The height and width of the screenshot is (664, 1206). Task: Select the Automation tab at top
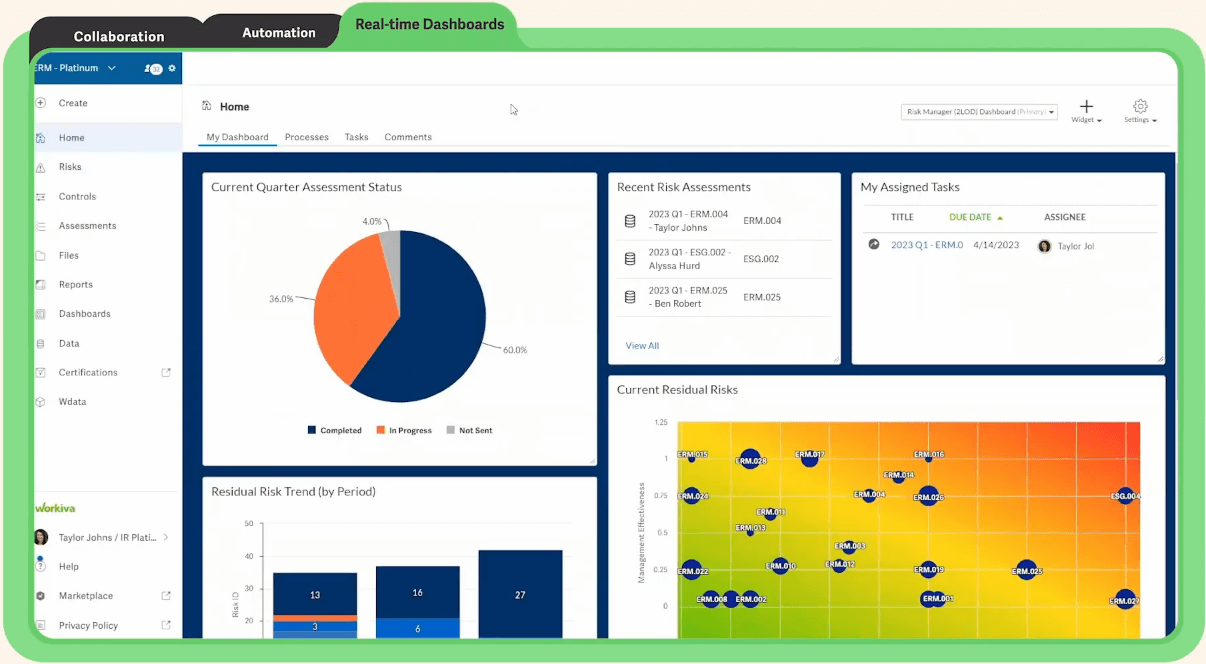pos(279,32)
